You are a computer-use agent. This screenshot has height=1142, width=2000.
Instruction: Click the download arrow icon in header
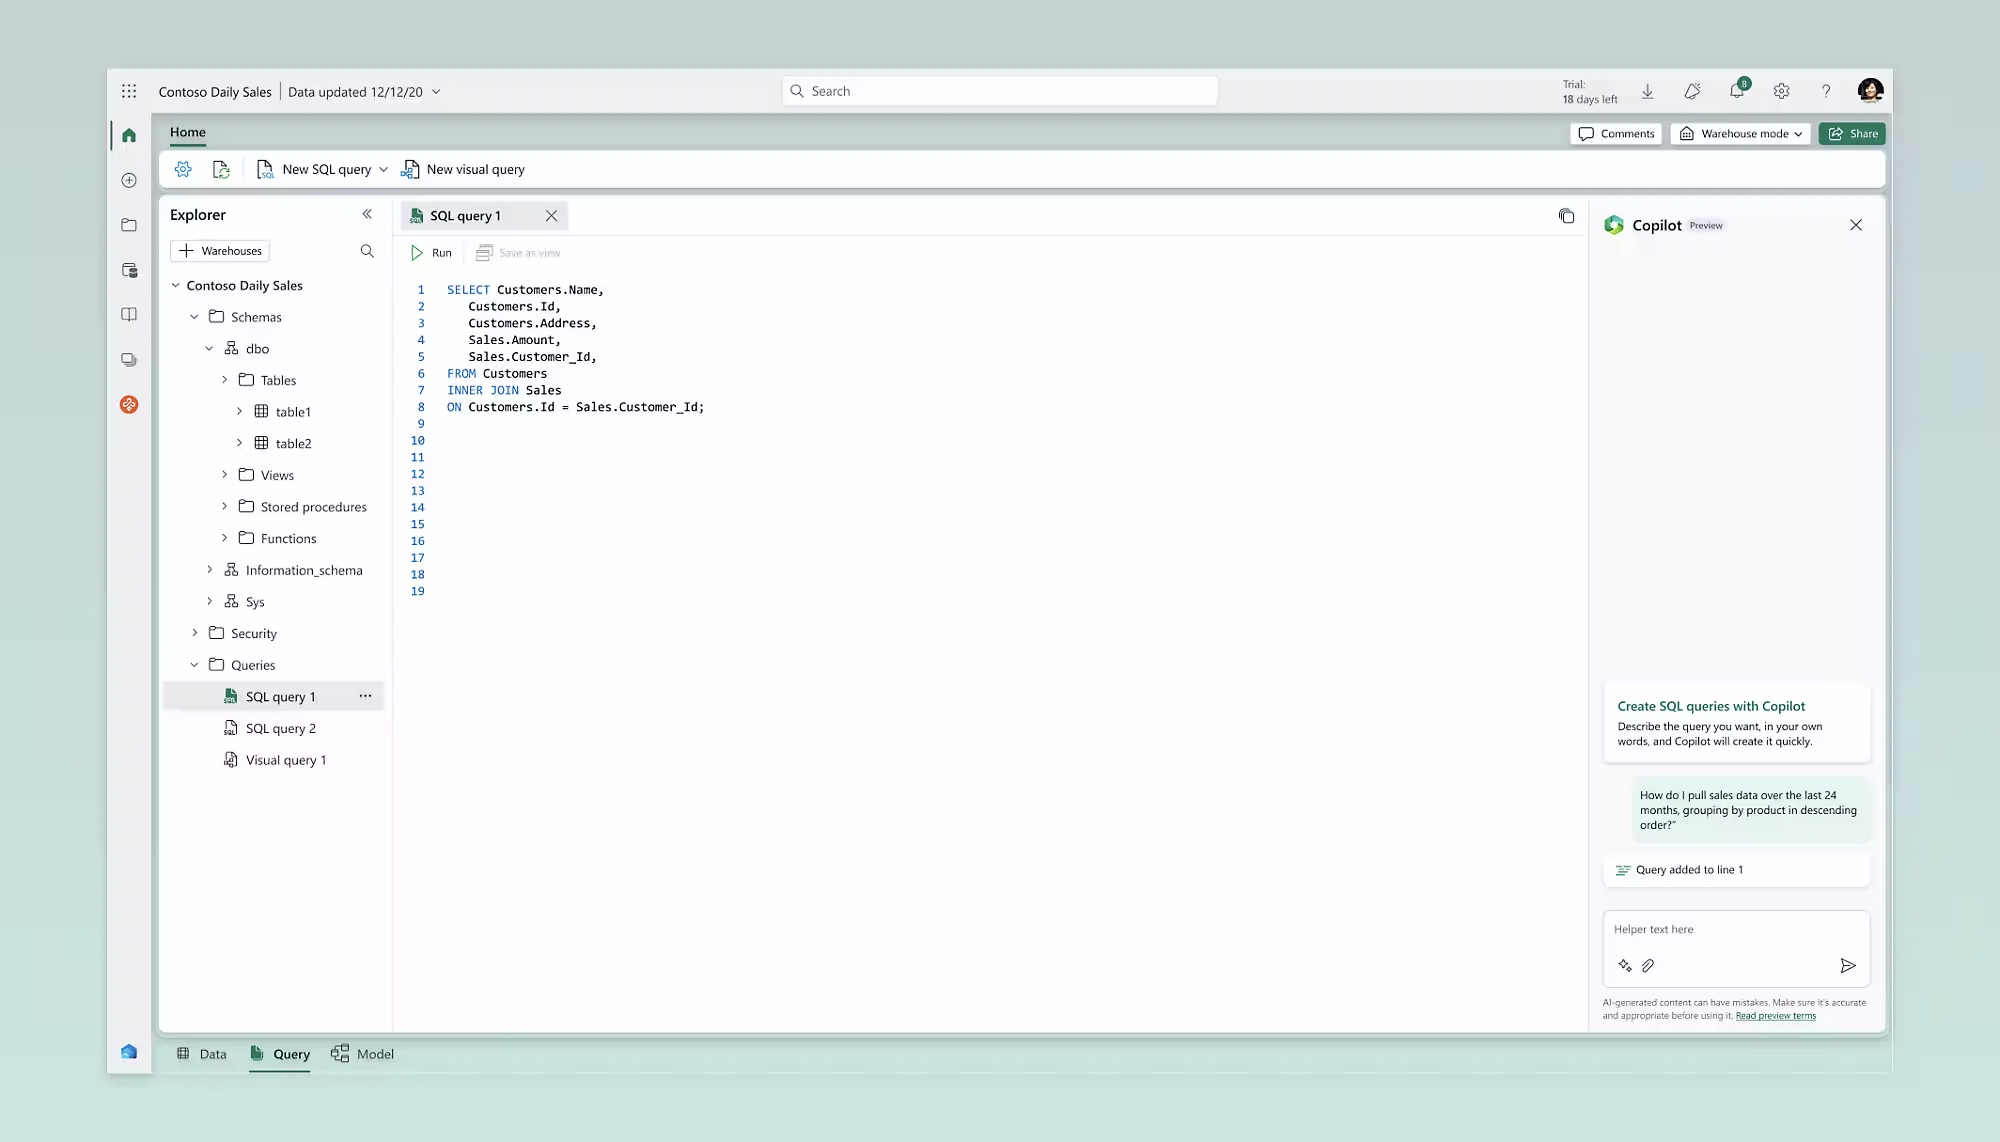[x=1647, y=91]
